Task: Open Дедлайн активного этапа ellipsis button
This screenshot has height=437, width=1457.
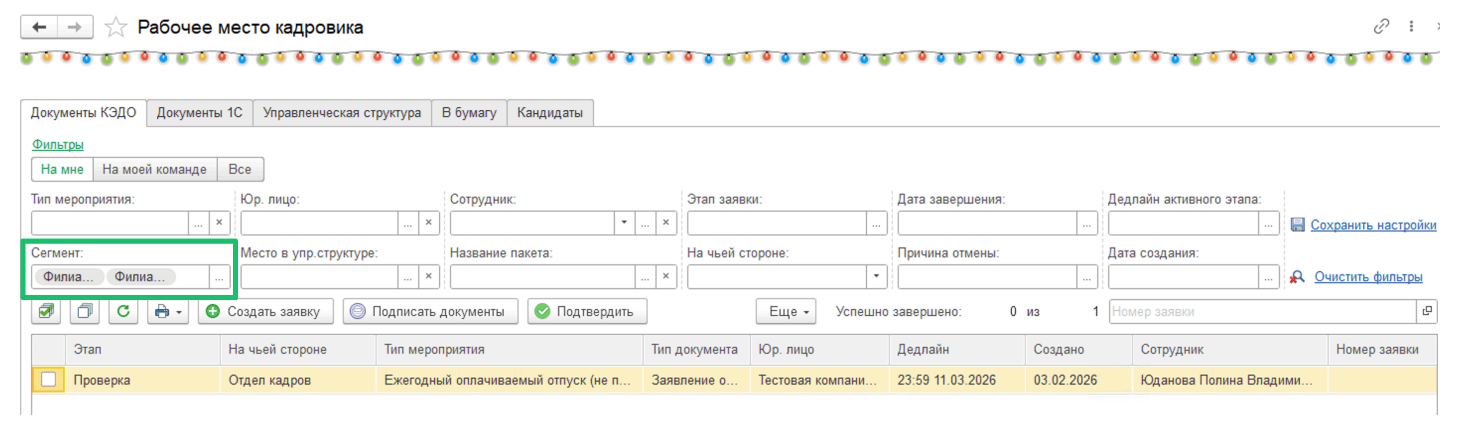Action: click(1269, 223)
